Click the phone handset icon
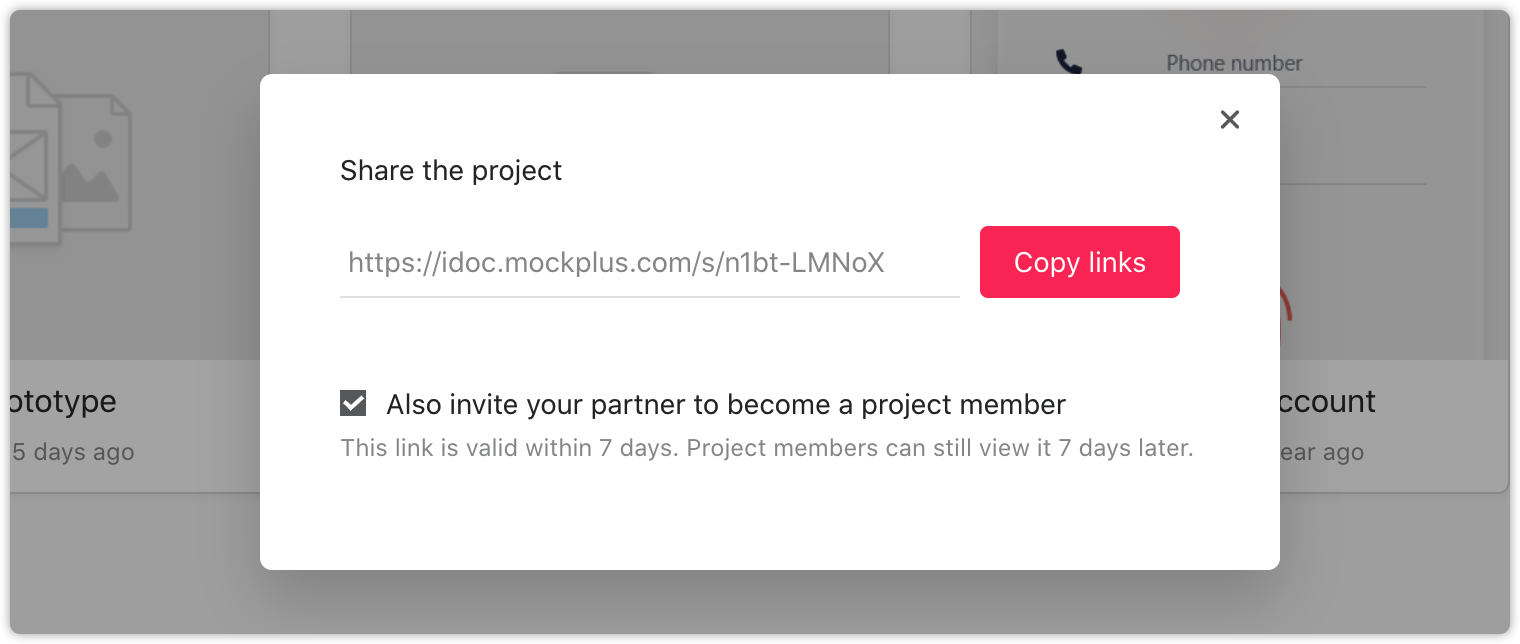1520x644 pixels. coord(1069,63)
